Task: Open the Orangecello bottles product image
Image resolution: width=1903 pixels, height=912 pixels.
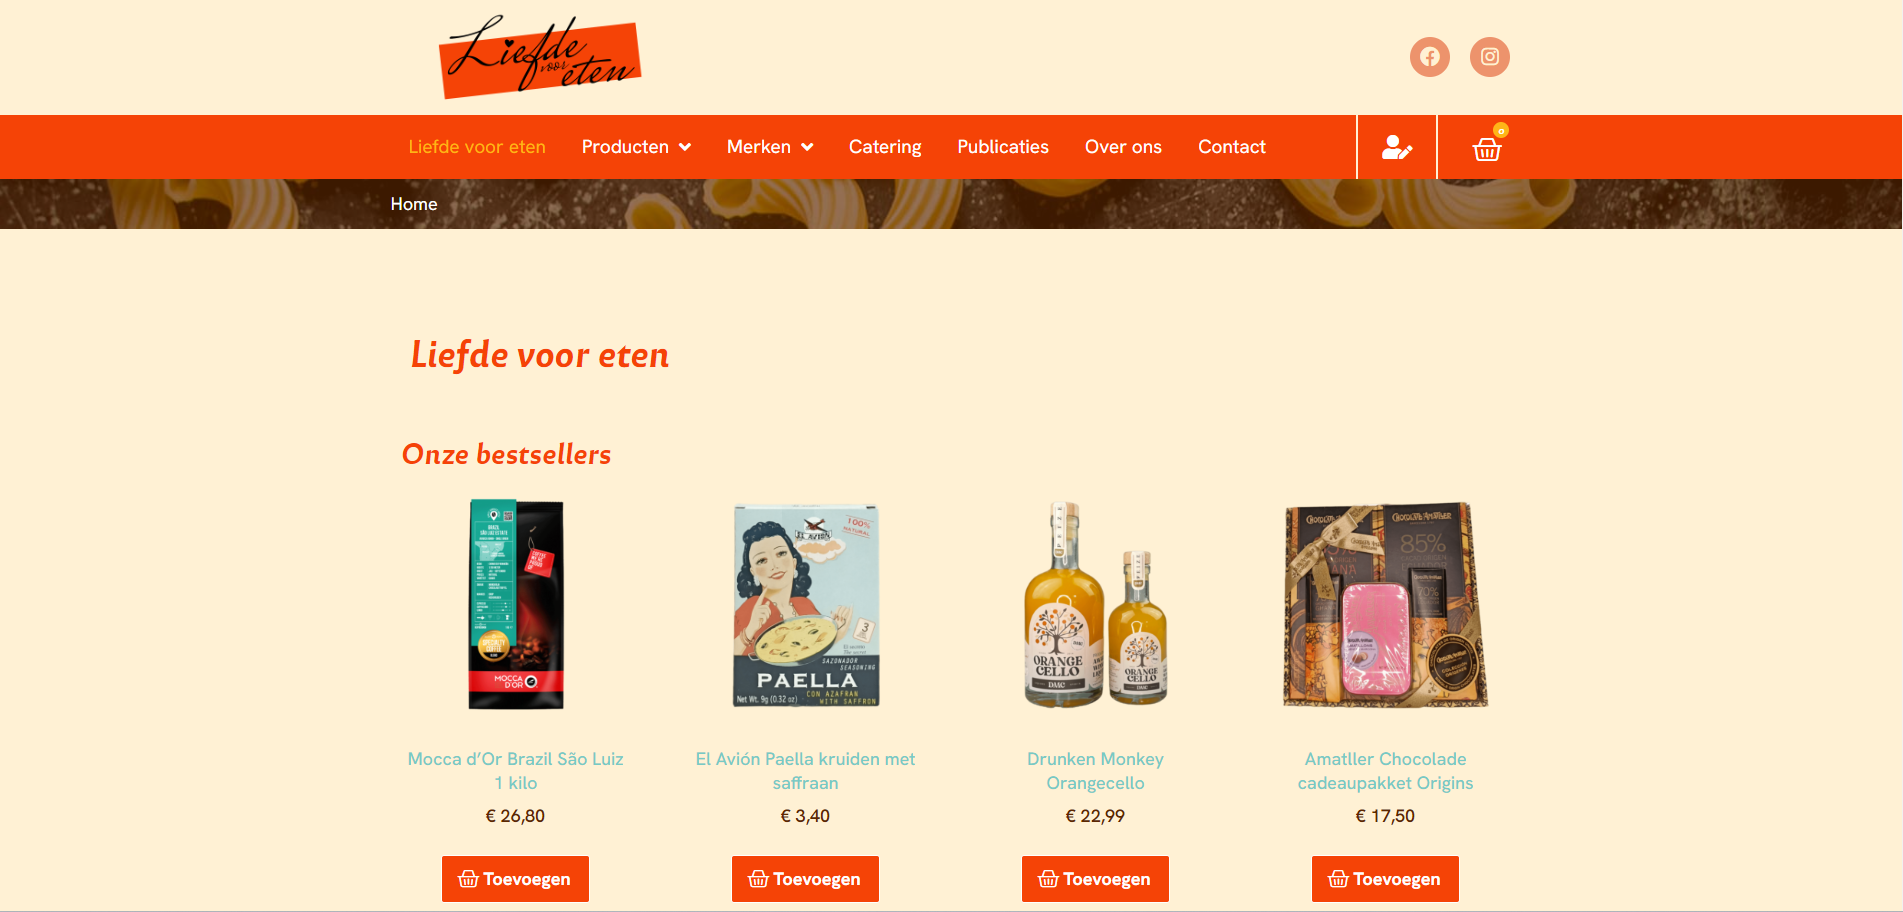Action: tap(1096, 605)
